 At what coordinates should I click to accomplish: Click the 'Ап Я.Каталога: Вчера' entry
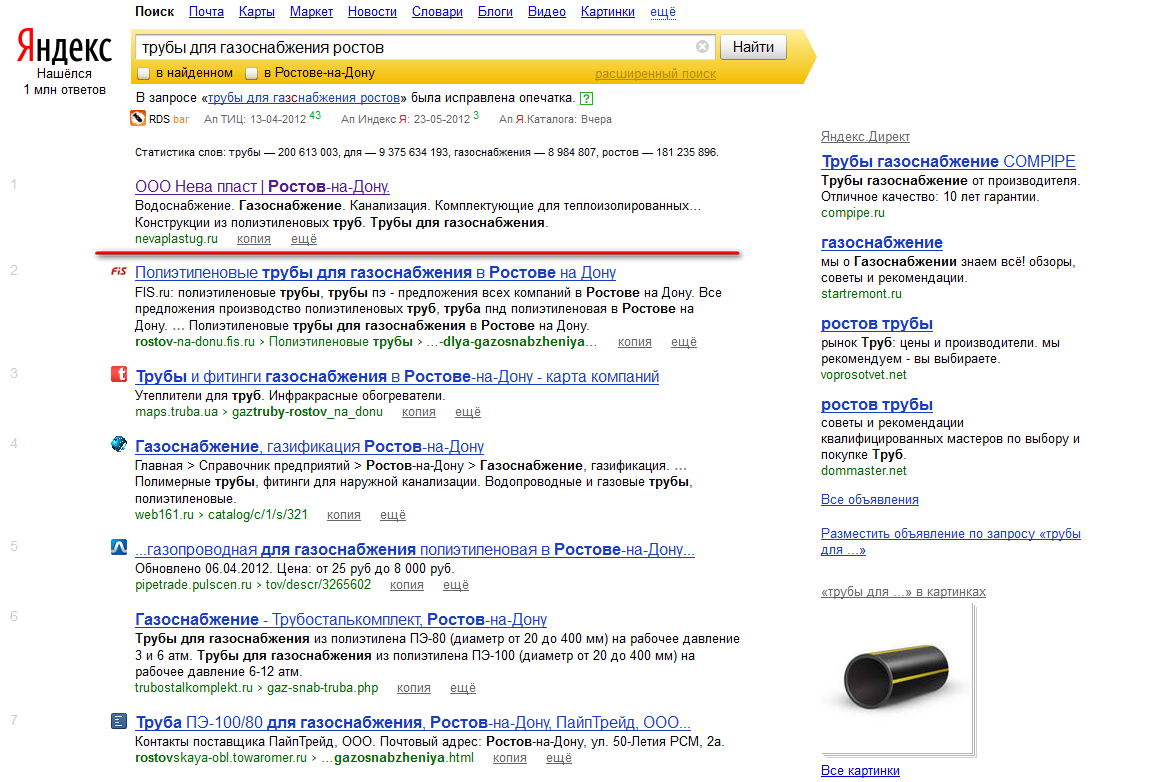[555, 120]
